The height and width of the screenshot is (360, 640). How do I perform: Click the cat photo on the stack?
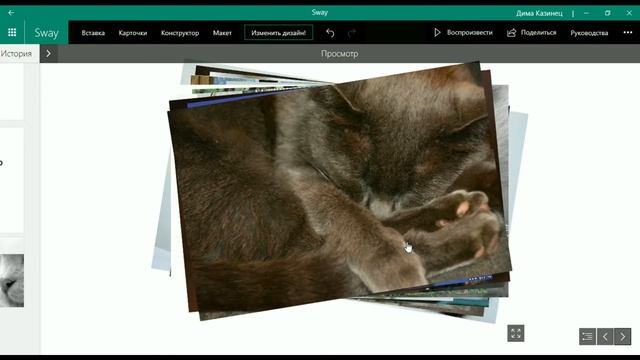pos(339,190)
